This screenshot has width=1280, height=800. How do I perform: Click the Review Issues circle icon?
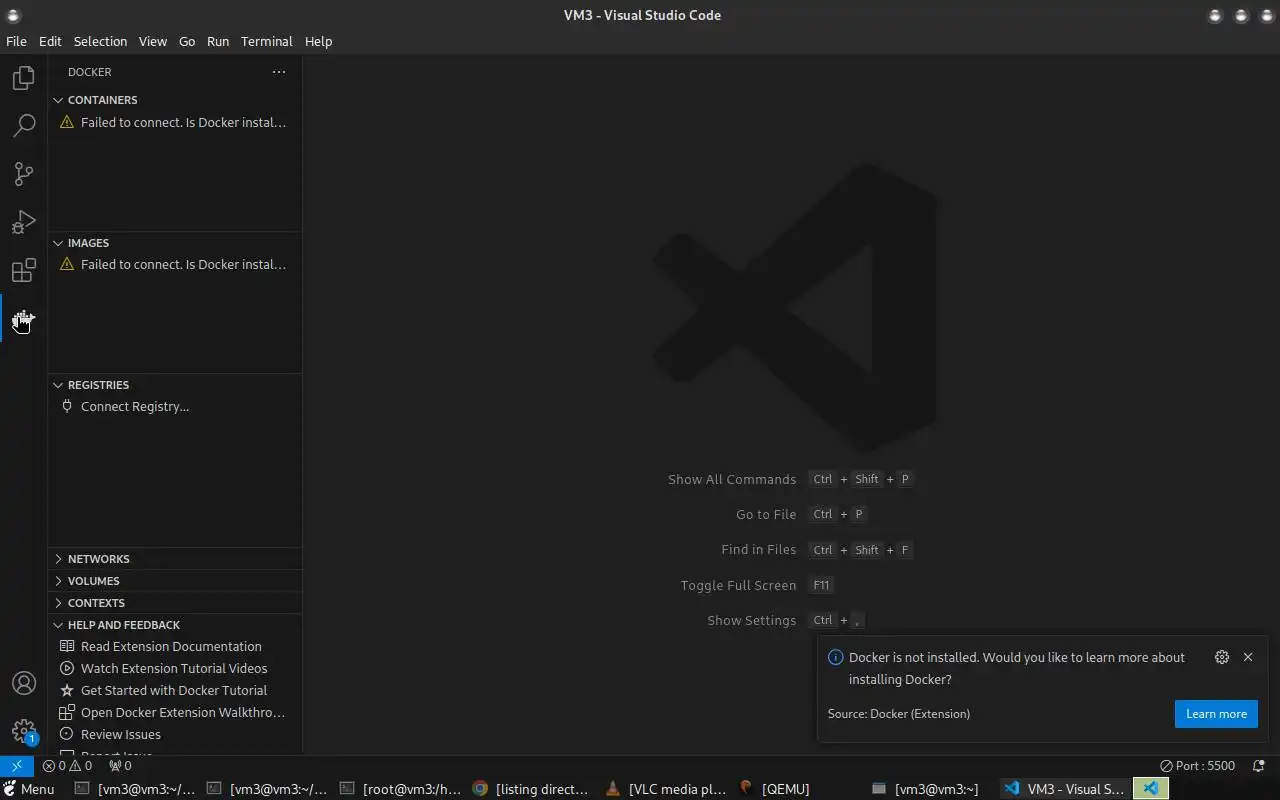(67, 734)
